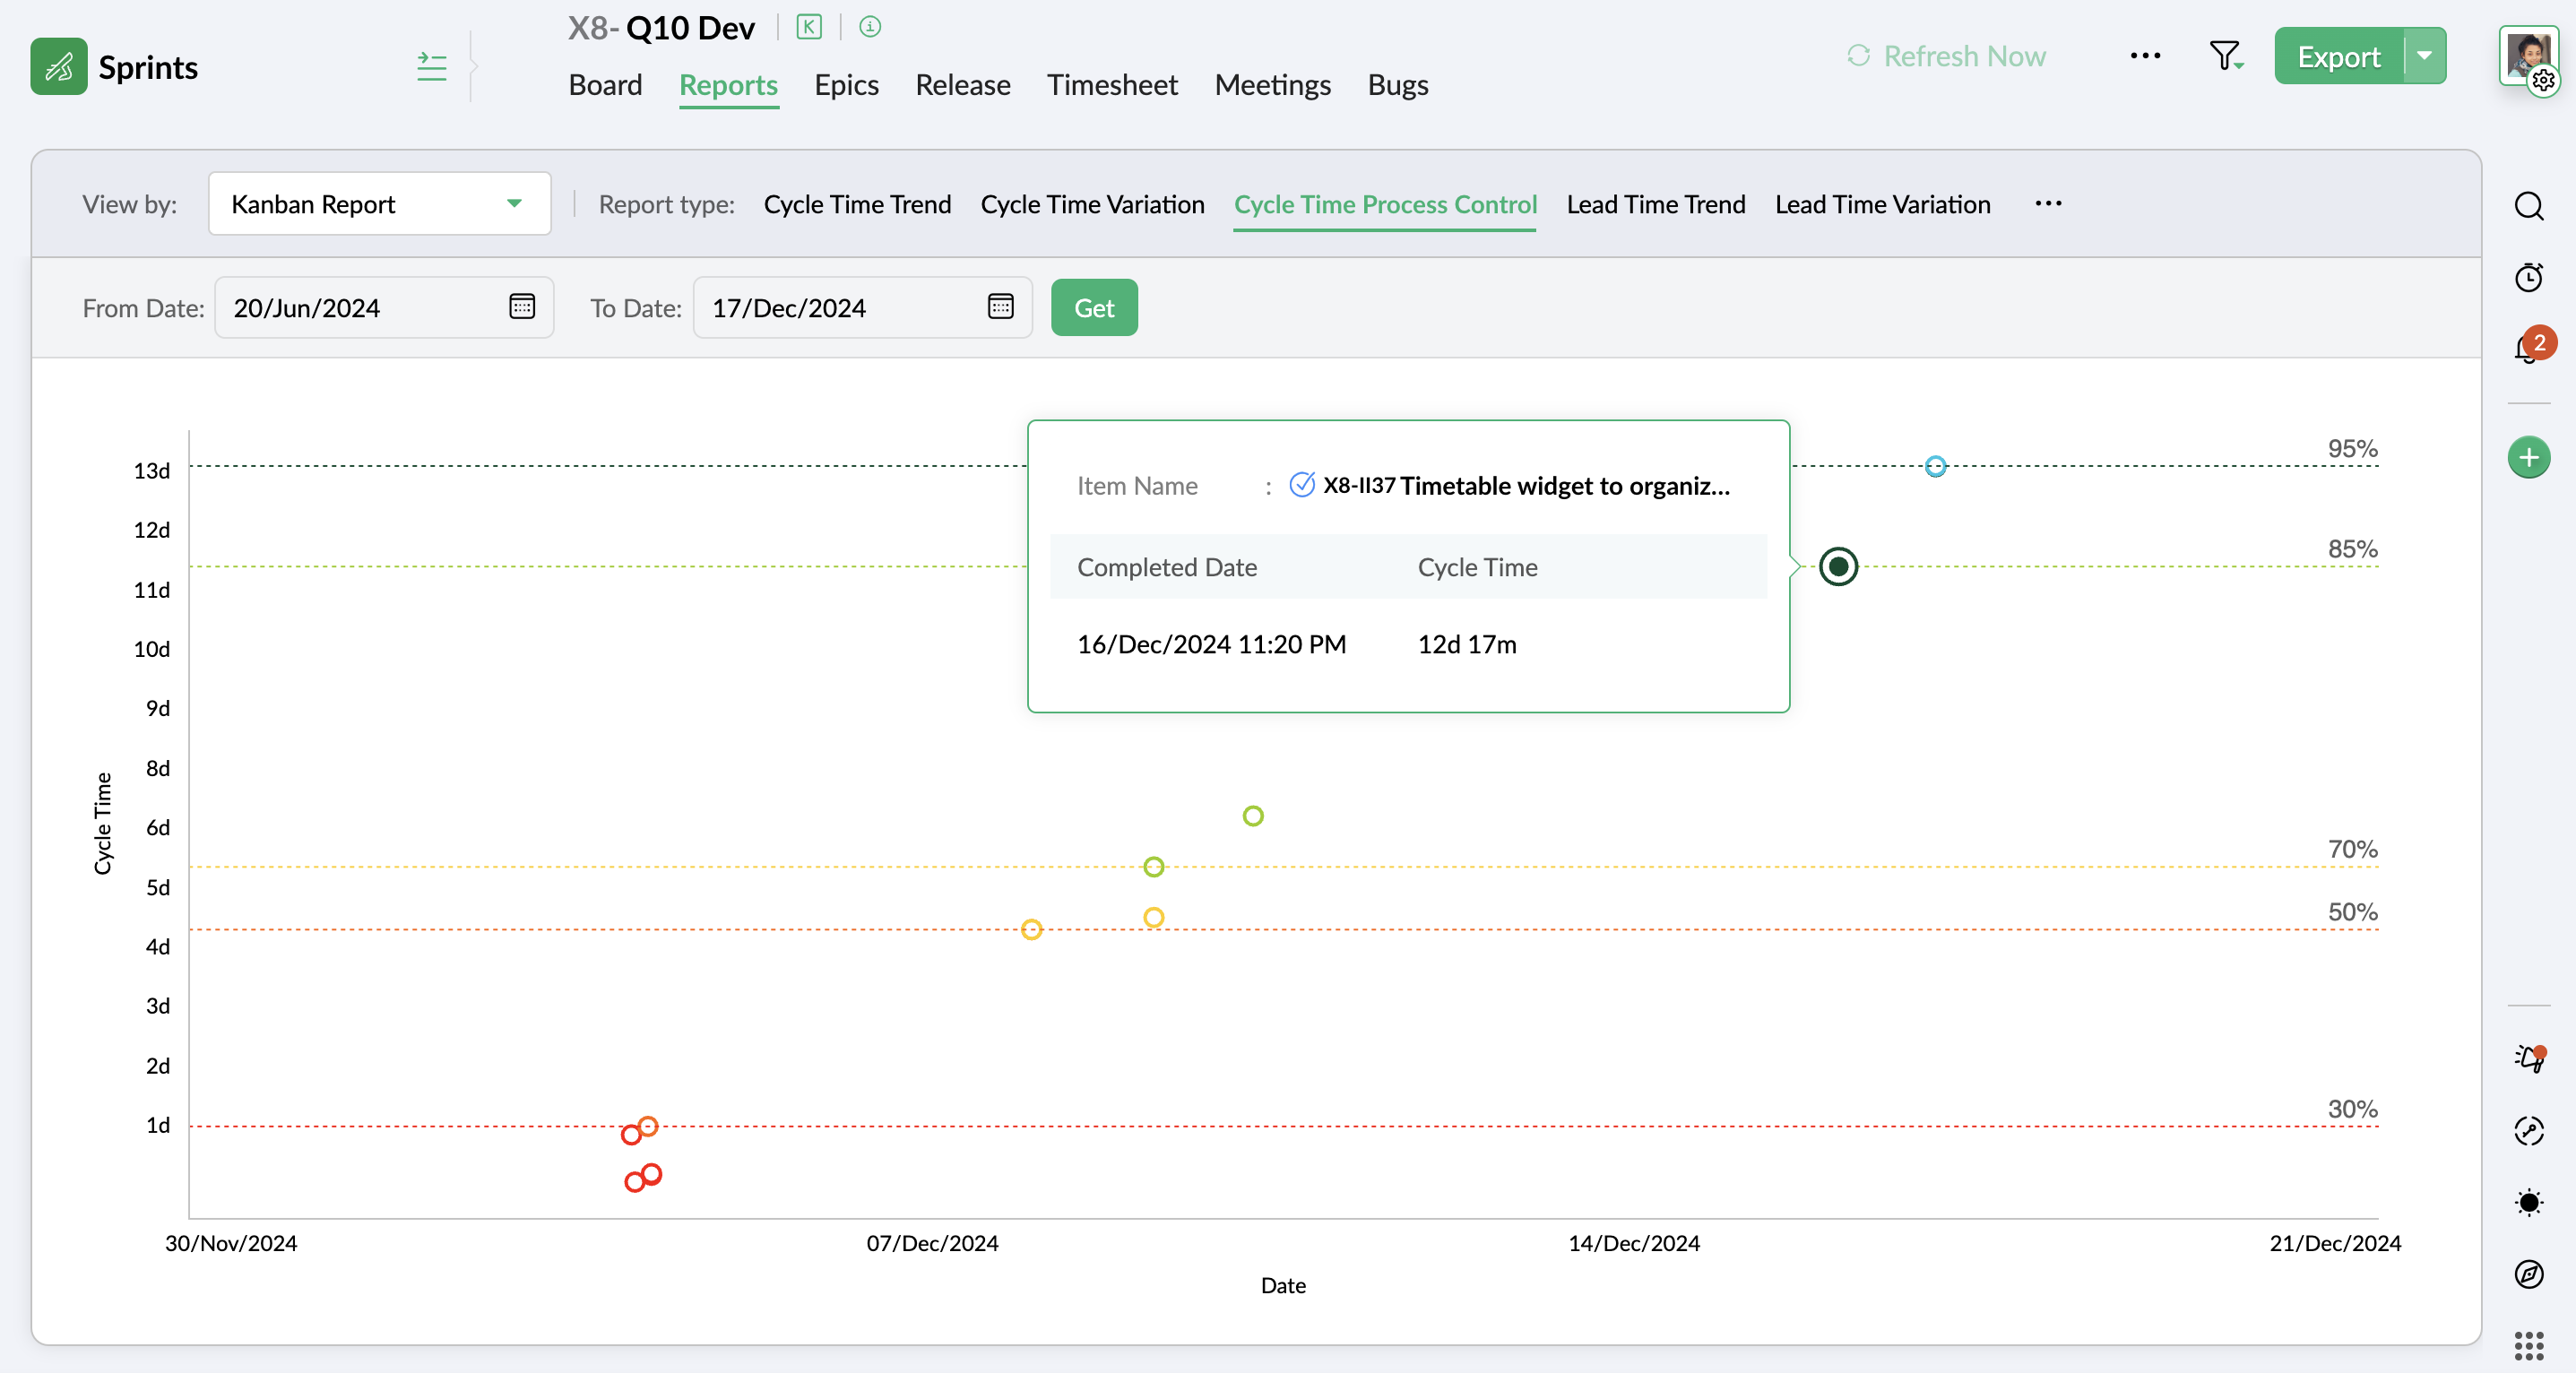Click Refresh Now link
Image resolution: width=2576 pixels, height=1373 pixels.
pos(1946,56)
